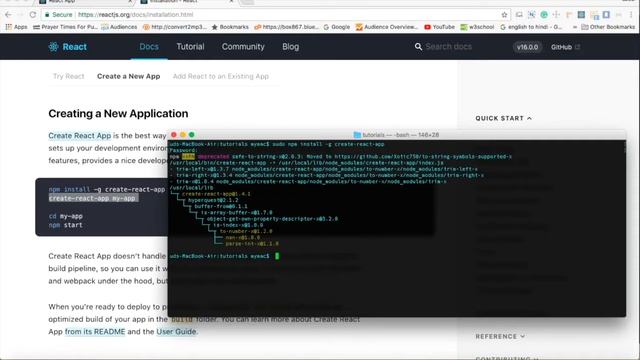Viewport: 640px width, 360px height.
Task: Open Chrome three-dot menu
Action: click(632, 15)
